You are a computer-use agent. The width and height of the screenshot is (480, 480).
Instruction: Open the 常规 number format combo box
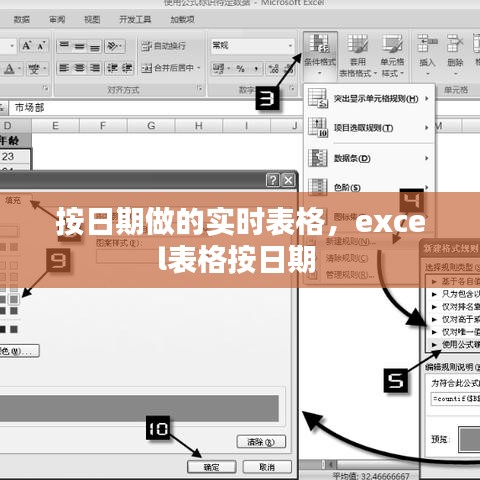click(252, 45)
